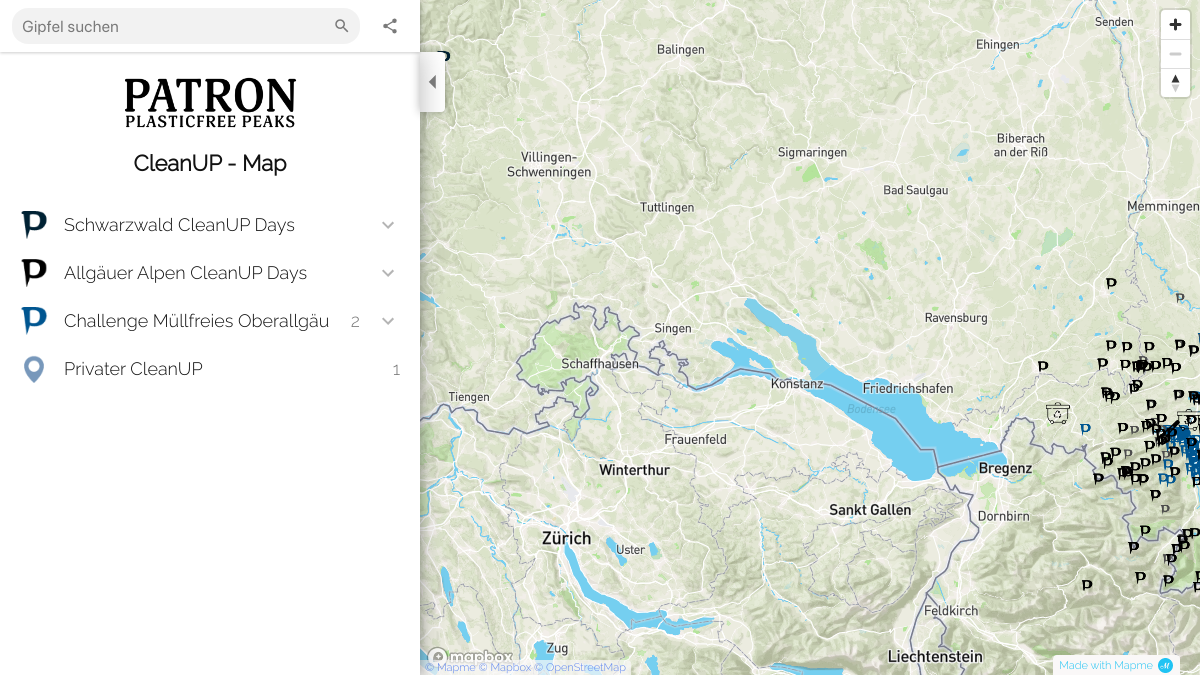Focus the Gipfel suchen search field

tap(176, 26)
